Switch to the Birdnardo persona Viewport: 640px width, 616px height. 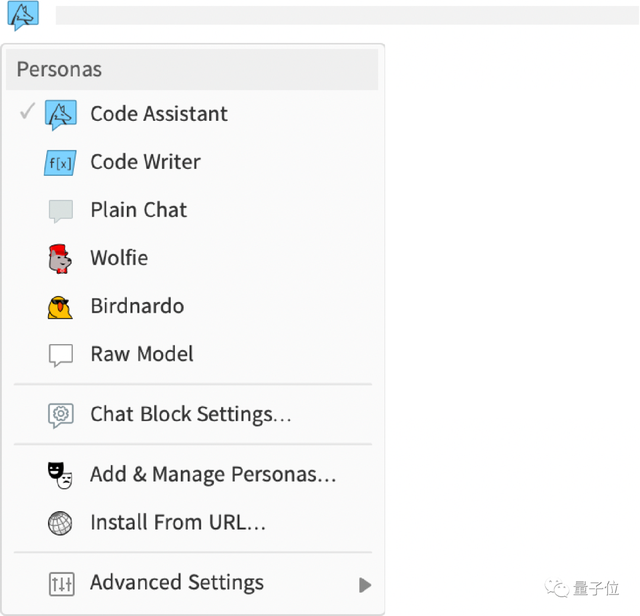tap(137, 306)
